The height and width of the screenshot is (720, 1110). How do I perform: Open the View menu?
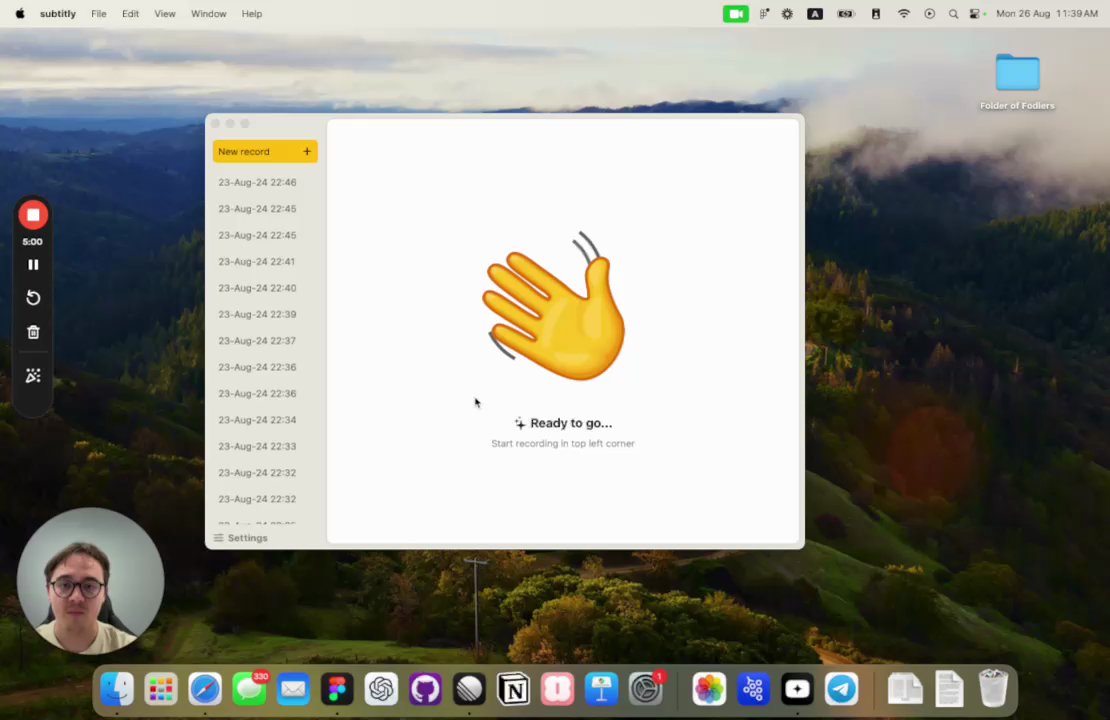pyautogui.click(x=165, y=13)
